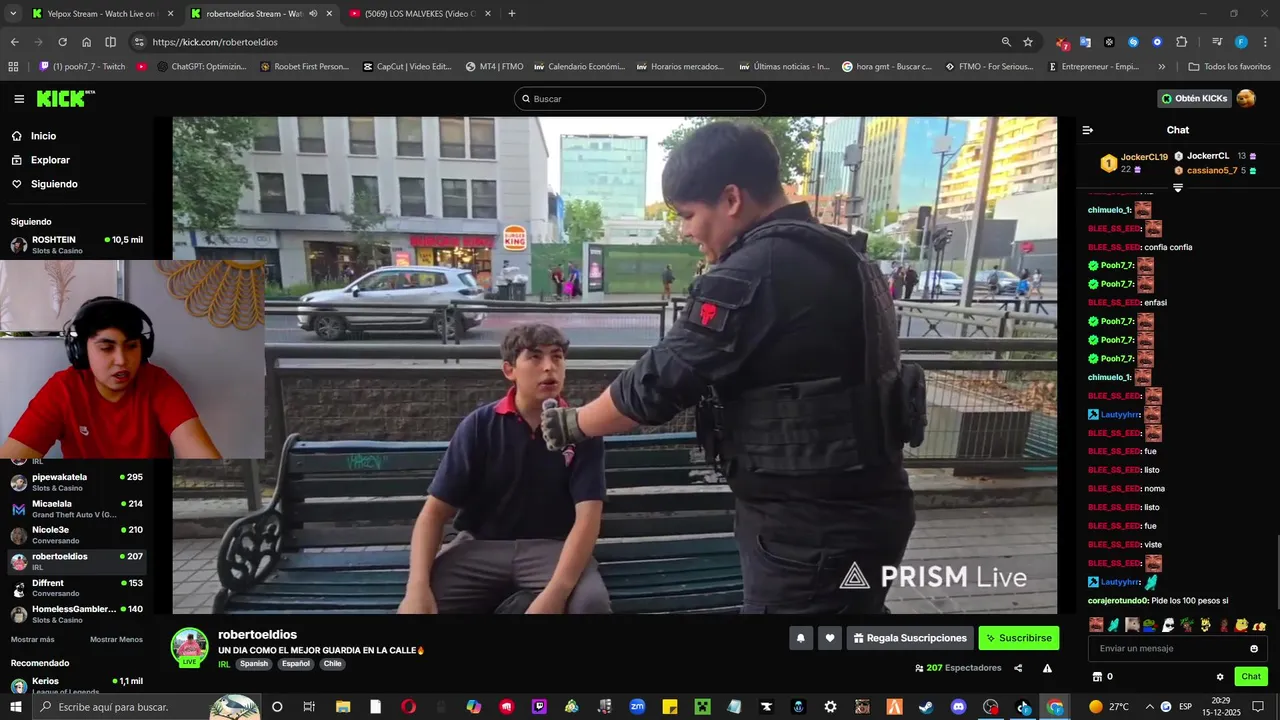The width and height of the screenshot is (1280, 720).
Task: Open the Kick hamburger menu
Action: tap(19, 99)
